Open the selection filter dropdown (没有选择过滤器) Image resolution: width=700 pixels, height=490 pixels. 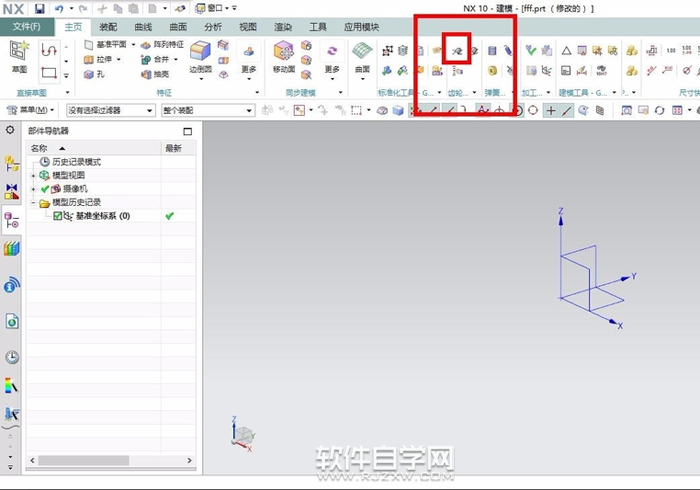pos(109,110)
